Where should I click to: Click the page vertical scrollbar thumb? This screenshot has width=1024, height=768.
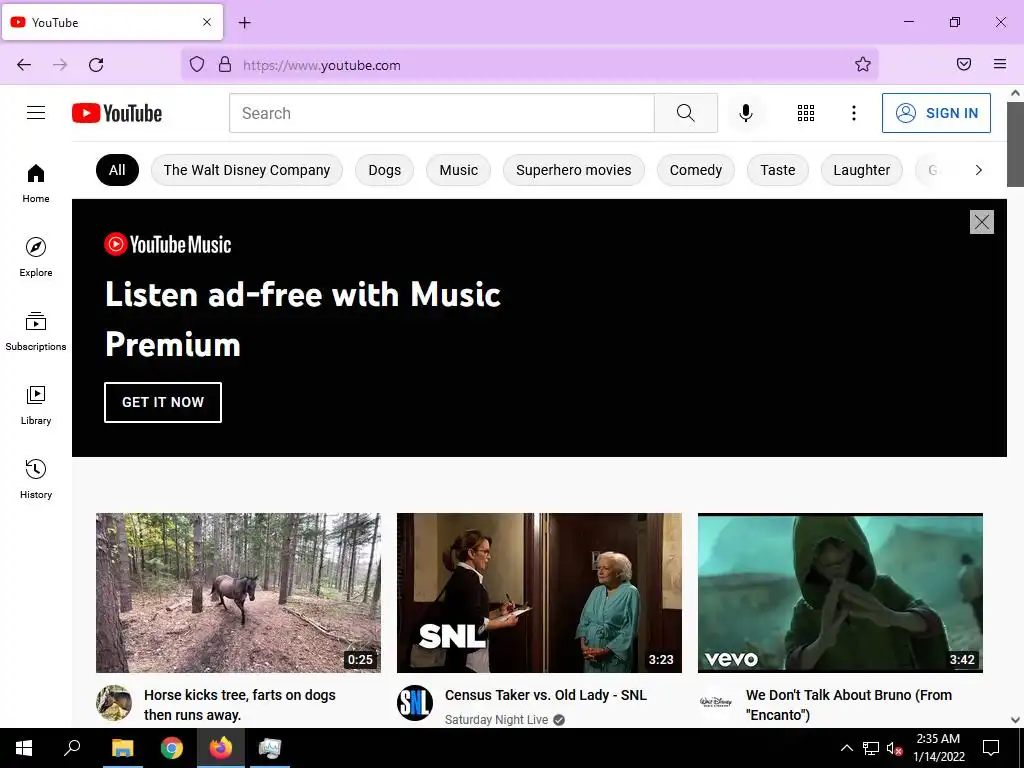click(1016, 144)
